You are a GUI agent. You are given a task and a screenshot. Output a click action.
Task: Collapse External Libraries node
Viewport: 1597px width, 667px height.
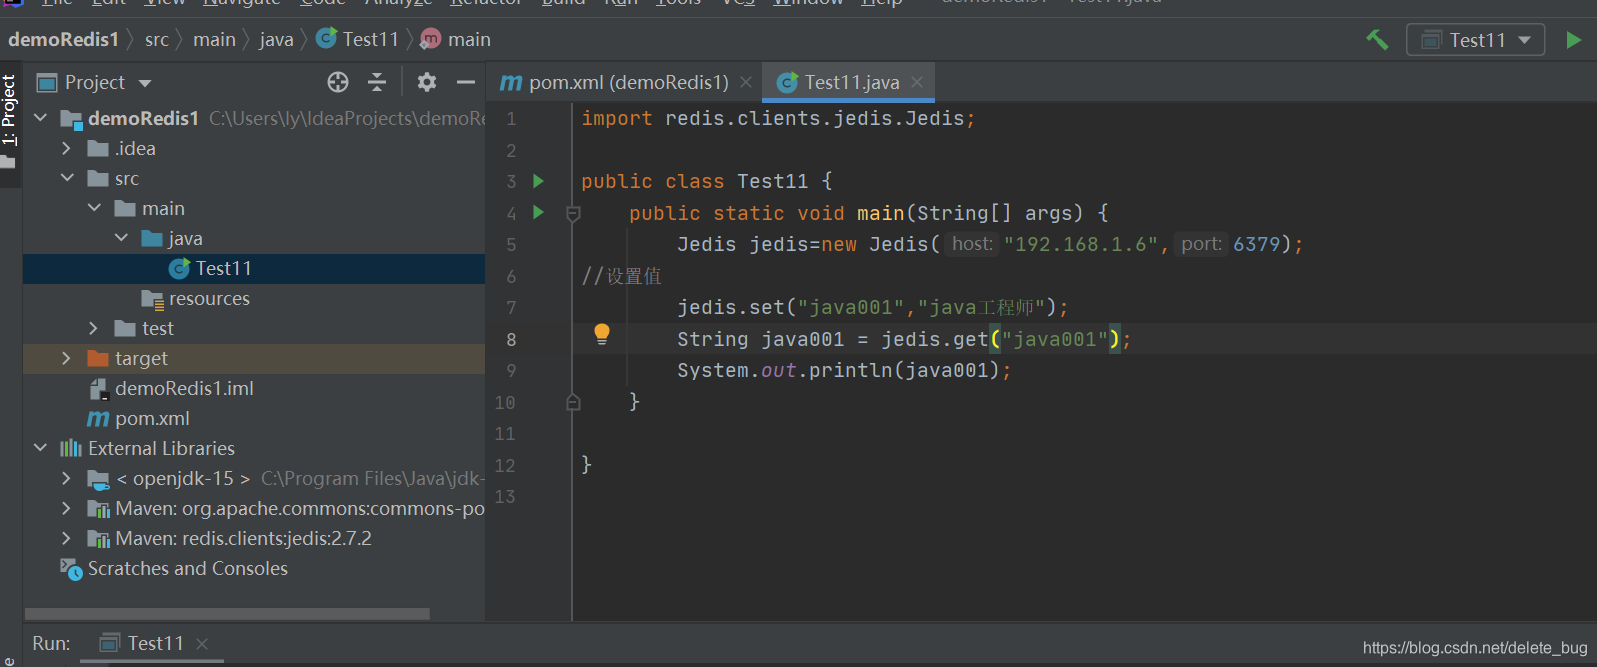[41, 448]
